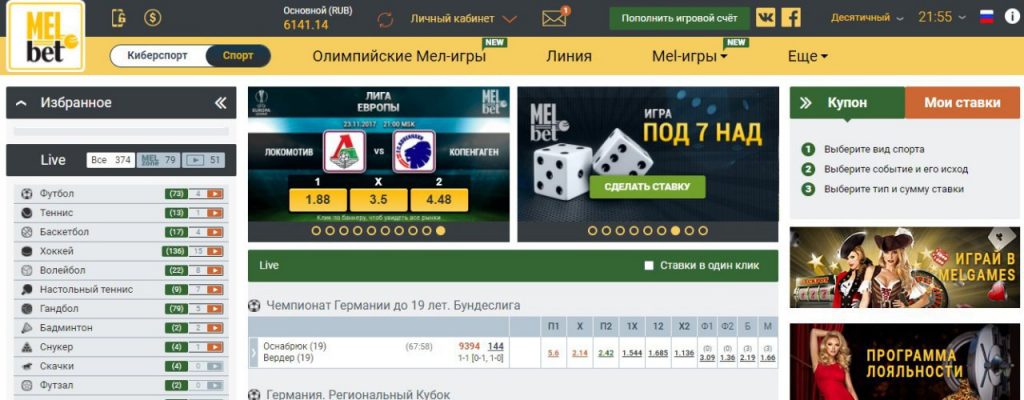Open the mobile app phone icon

coord(118,18)
